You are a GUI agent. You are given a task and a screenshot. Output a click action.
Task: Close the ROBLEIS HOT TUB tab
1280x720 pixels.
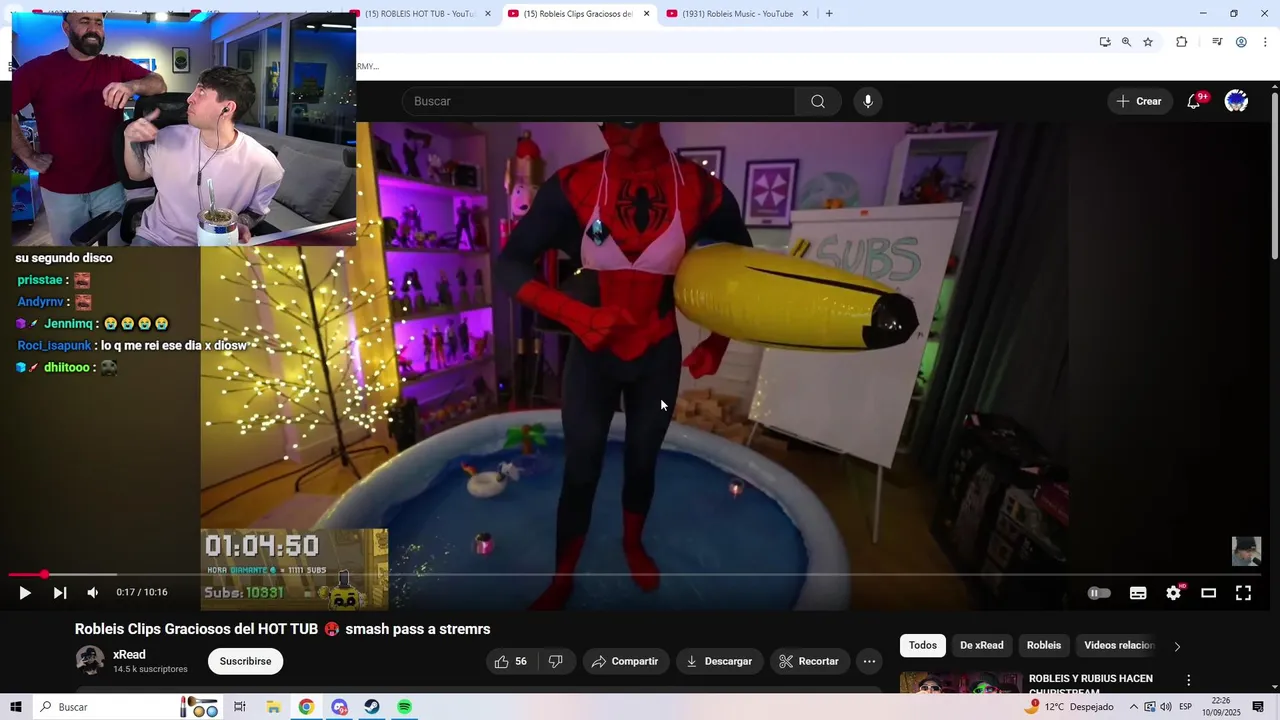(x=488, y=13)
